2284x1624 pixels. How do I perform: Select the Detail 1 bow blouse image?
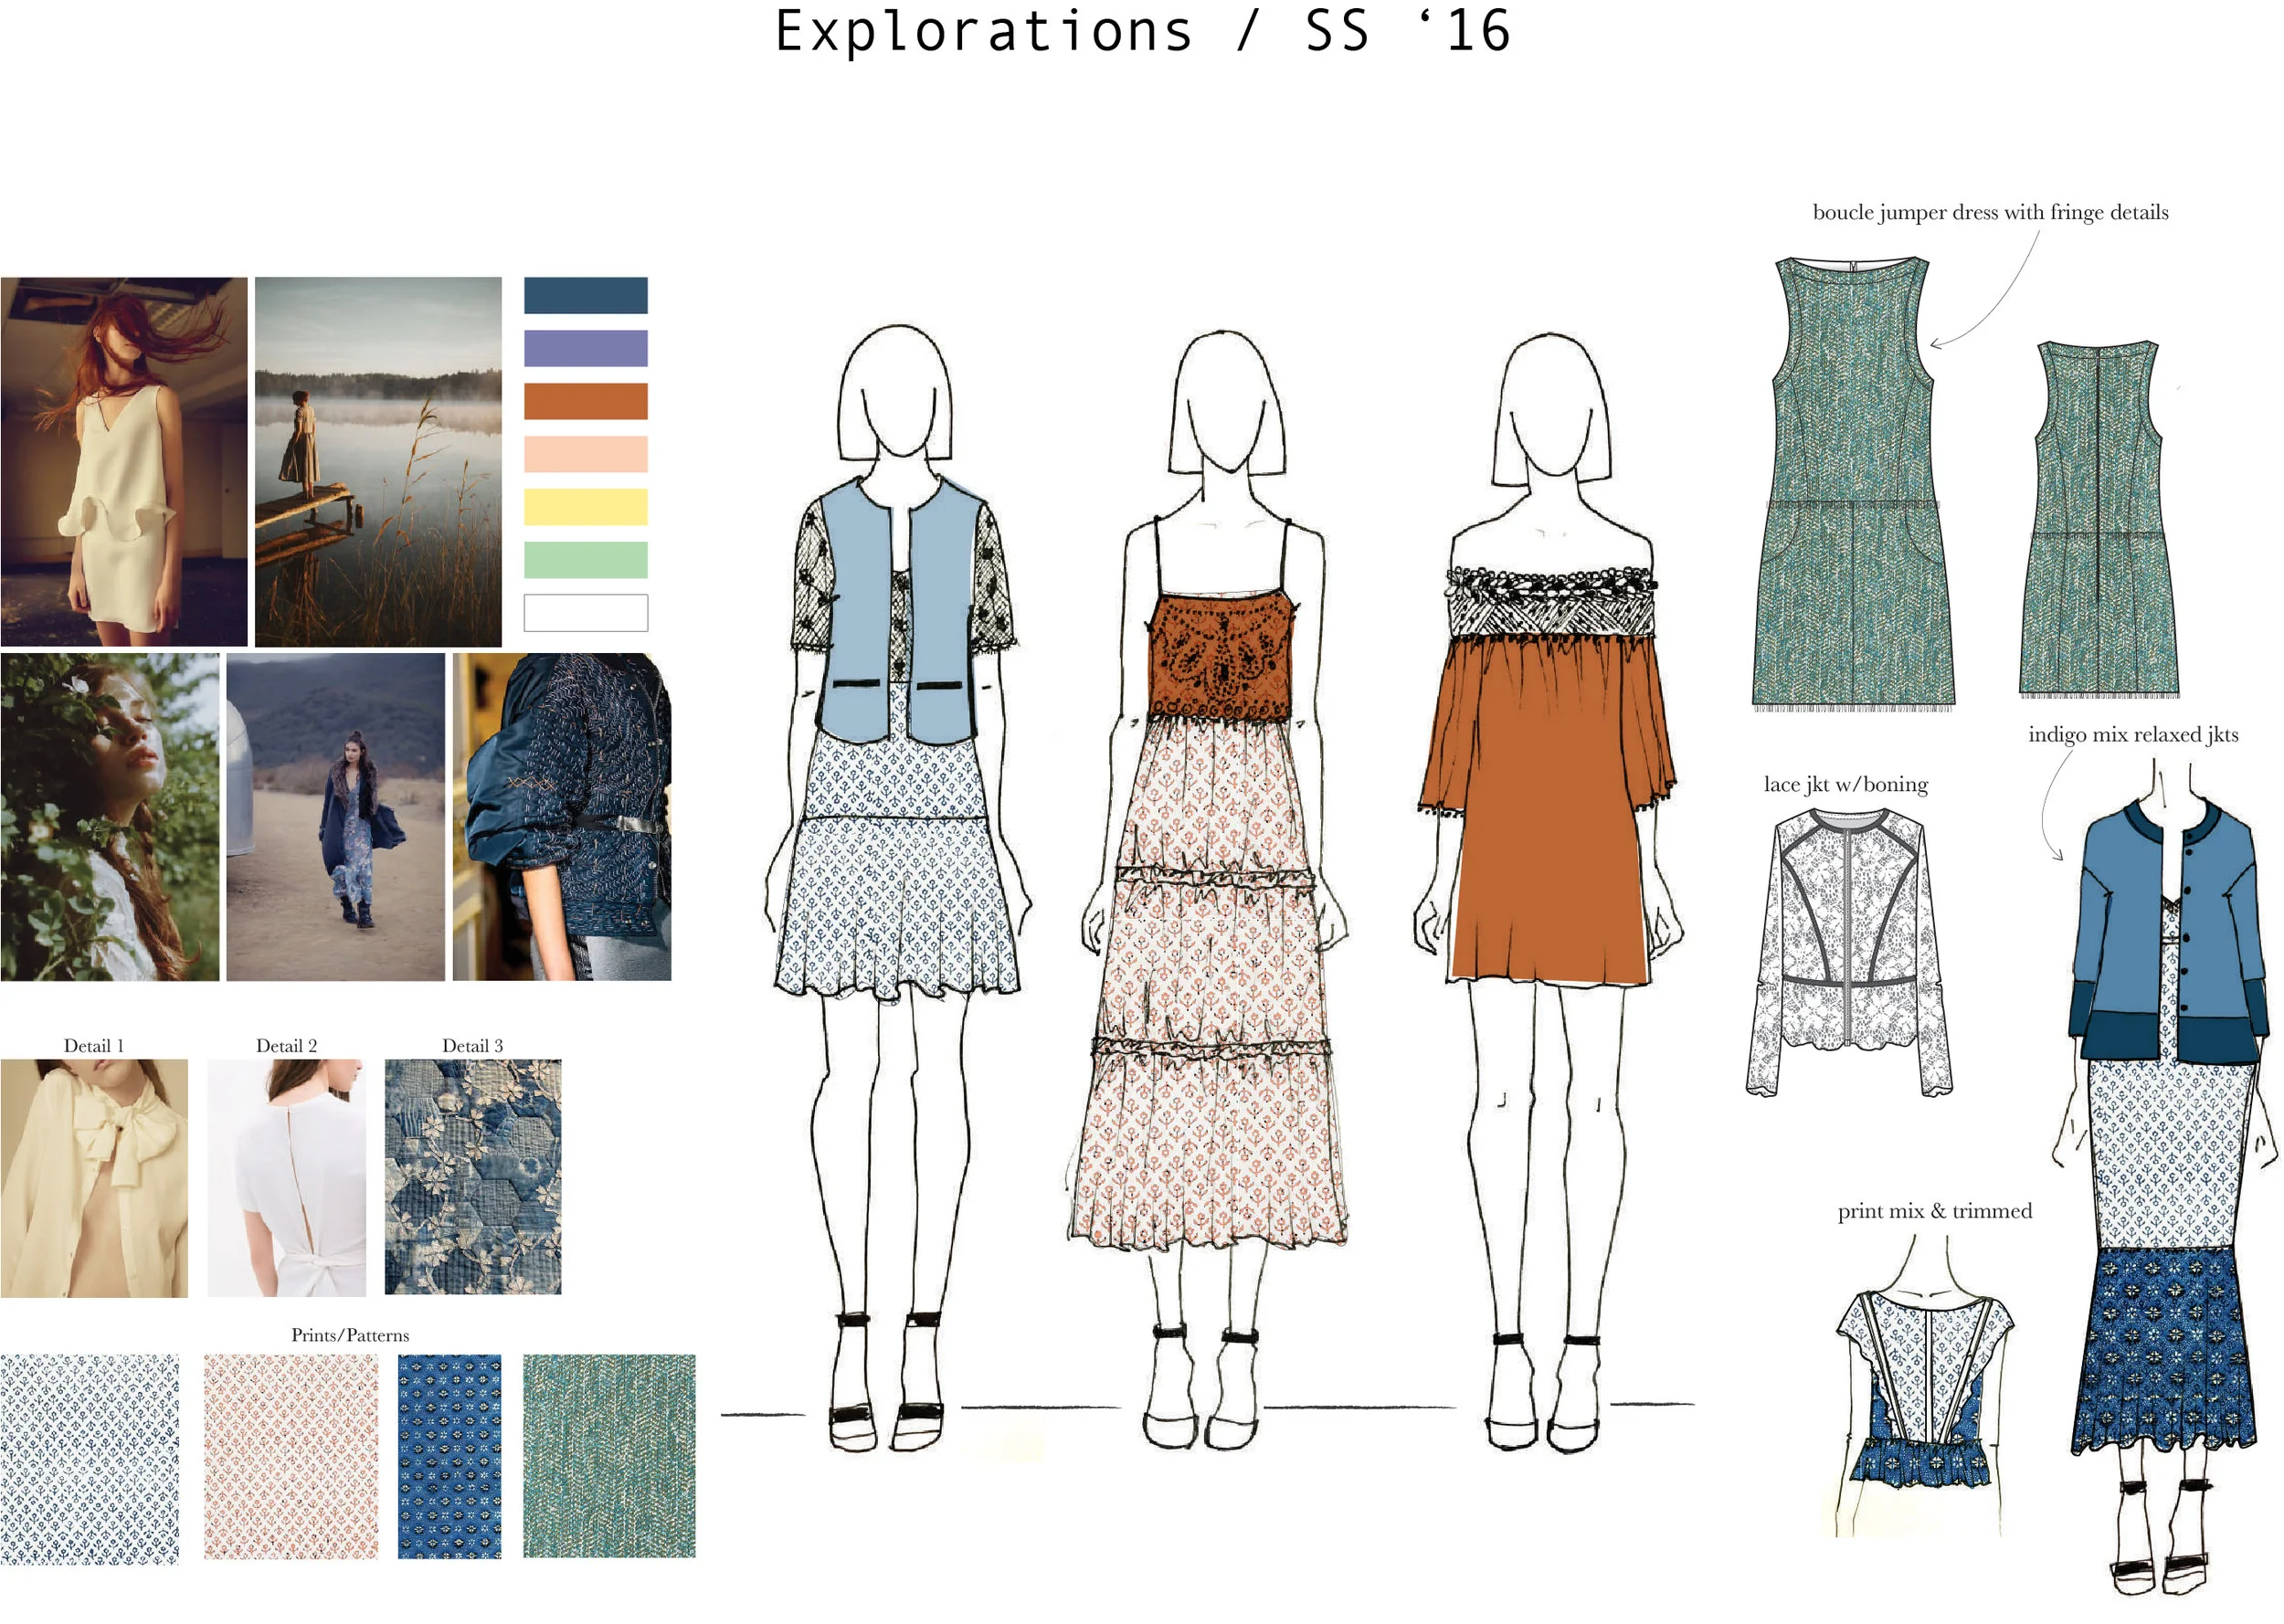tap(94, 1178)
